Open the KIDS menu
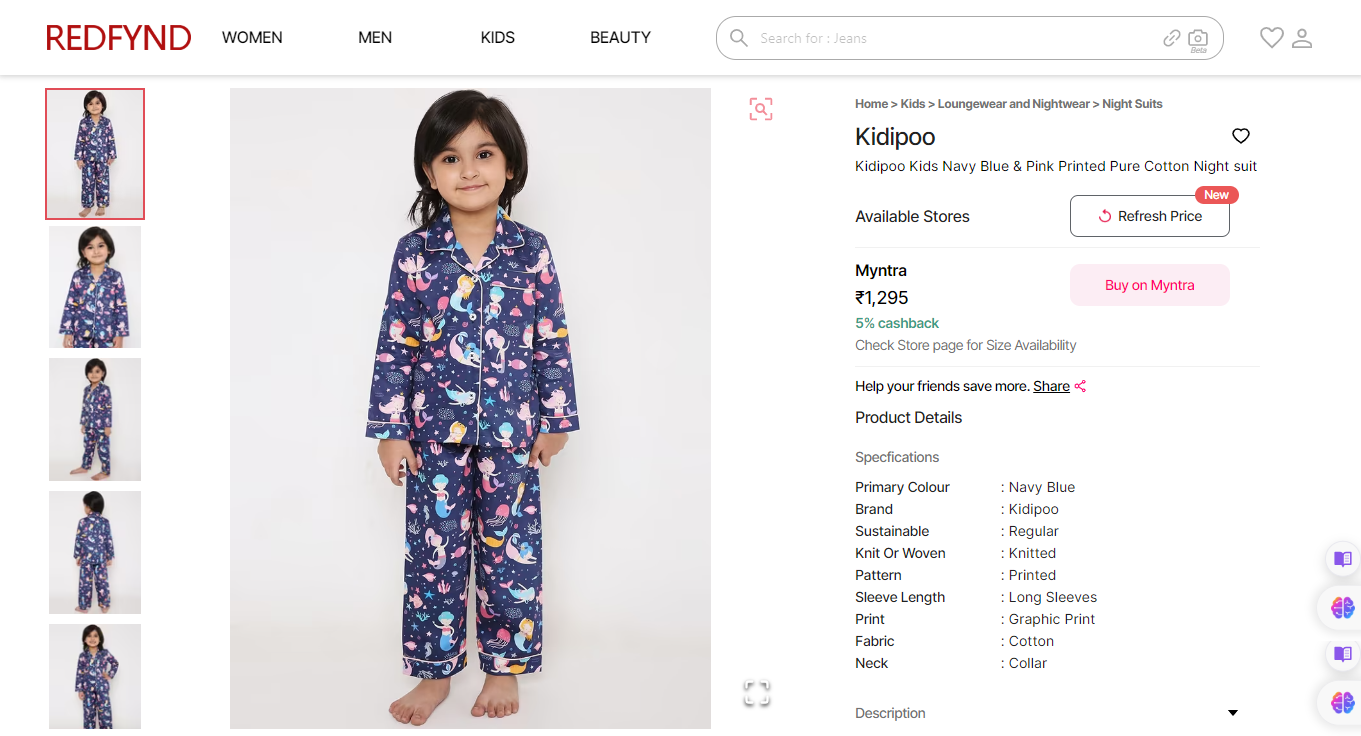 click(x=497, y=38)
